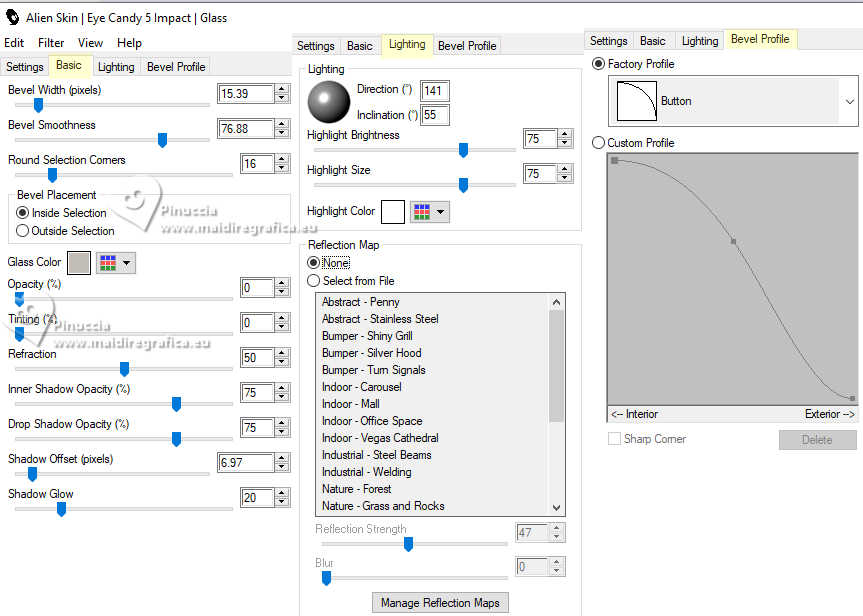Click the Highlight Size slider handle
Viewport: 863px width, 616px height.
click(x=463, y=185)
